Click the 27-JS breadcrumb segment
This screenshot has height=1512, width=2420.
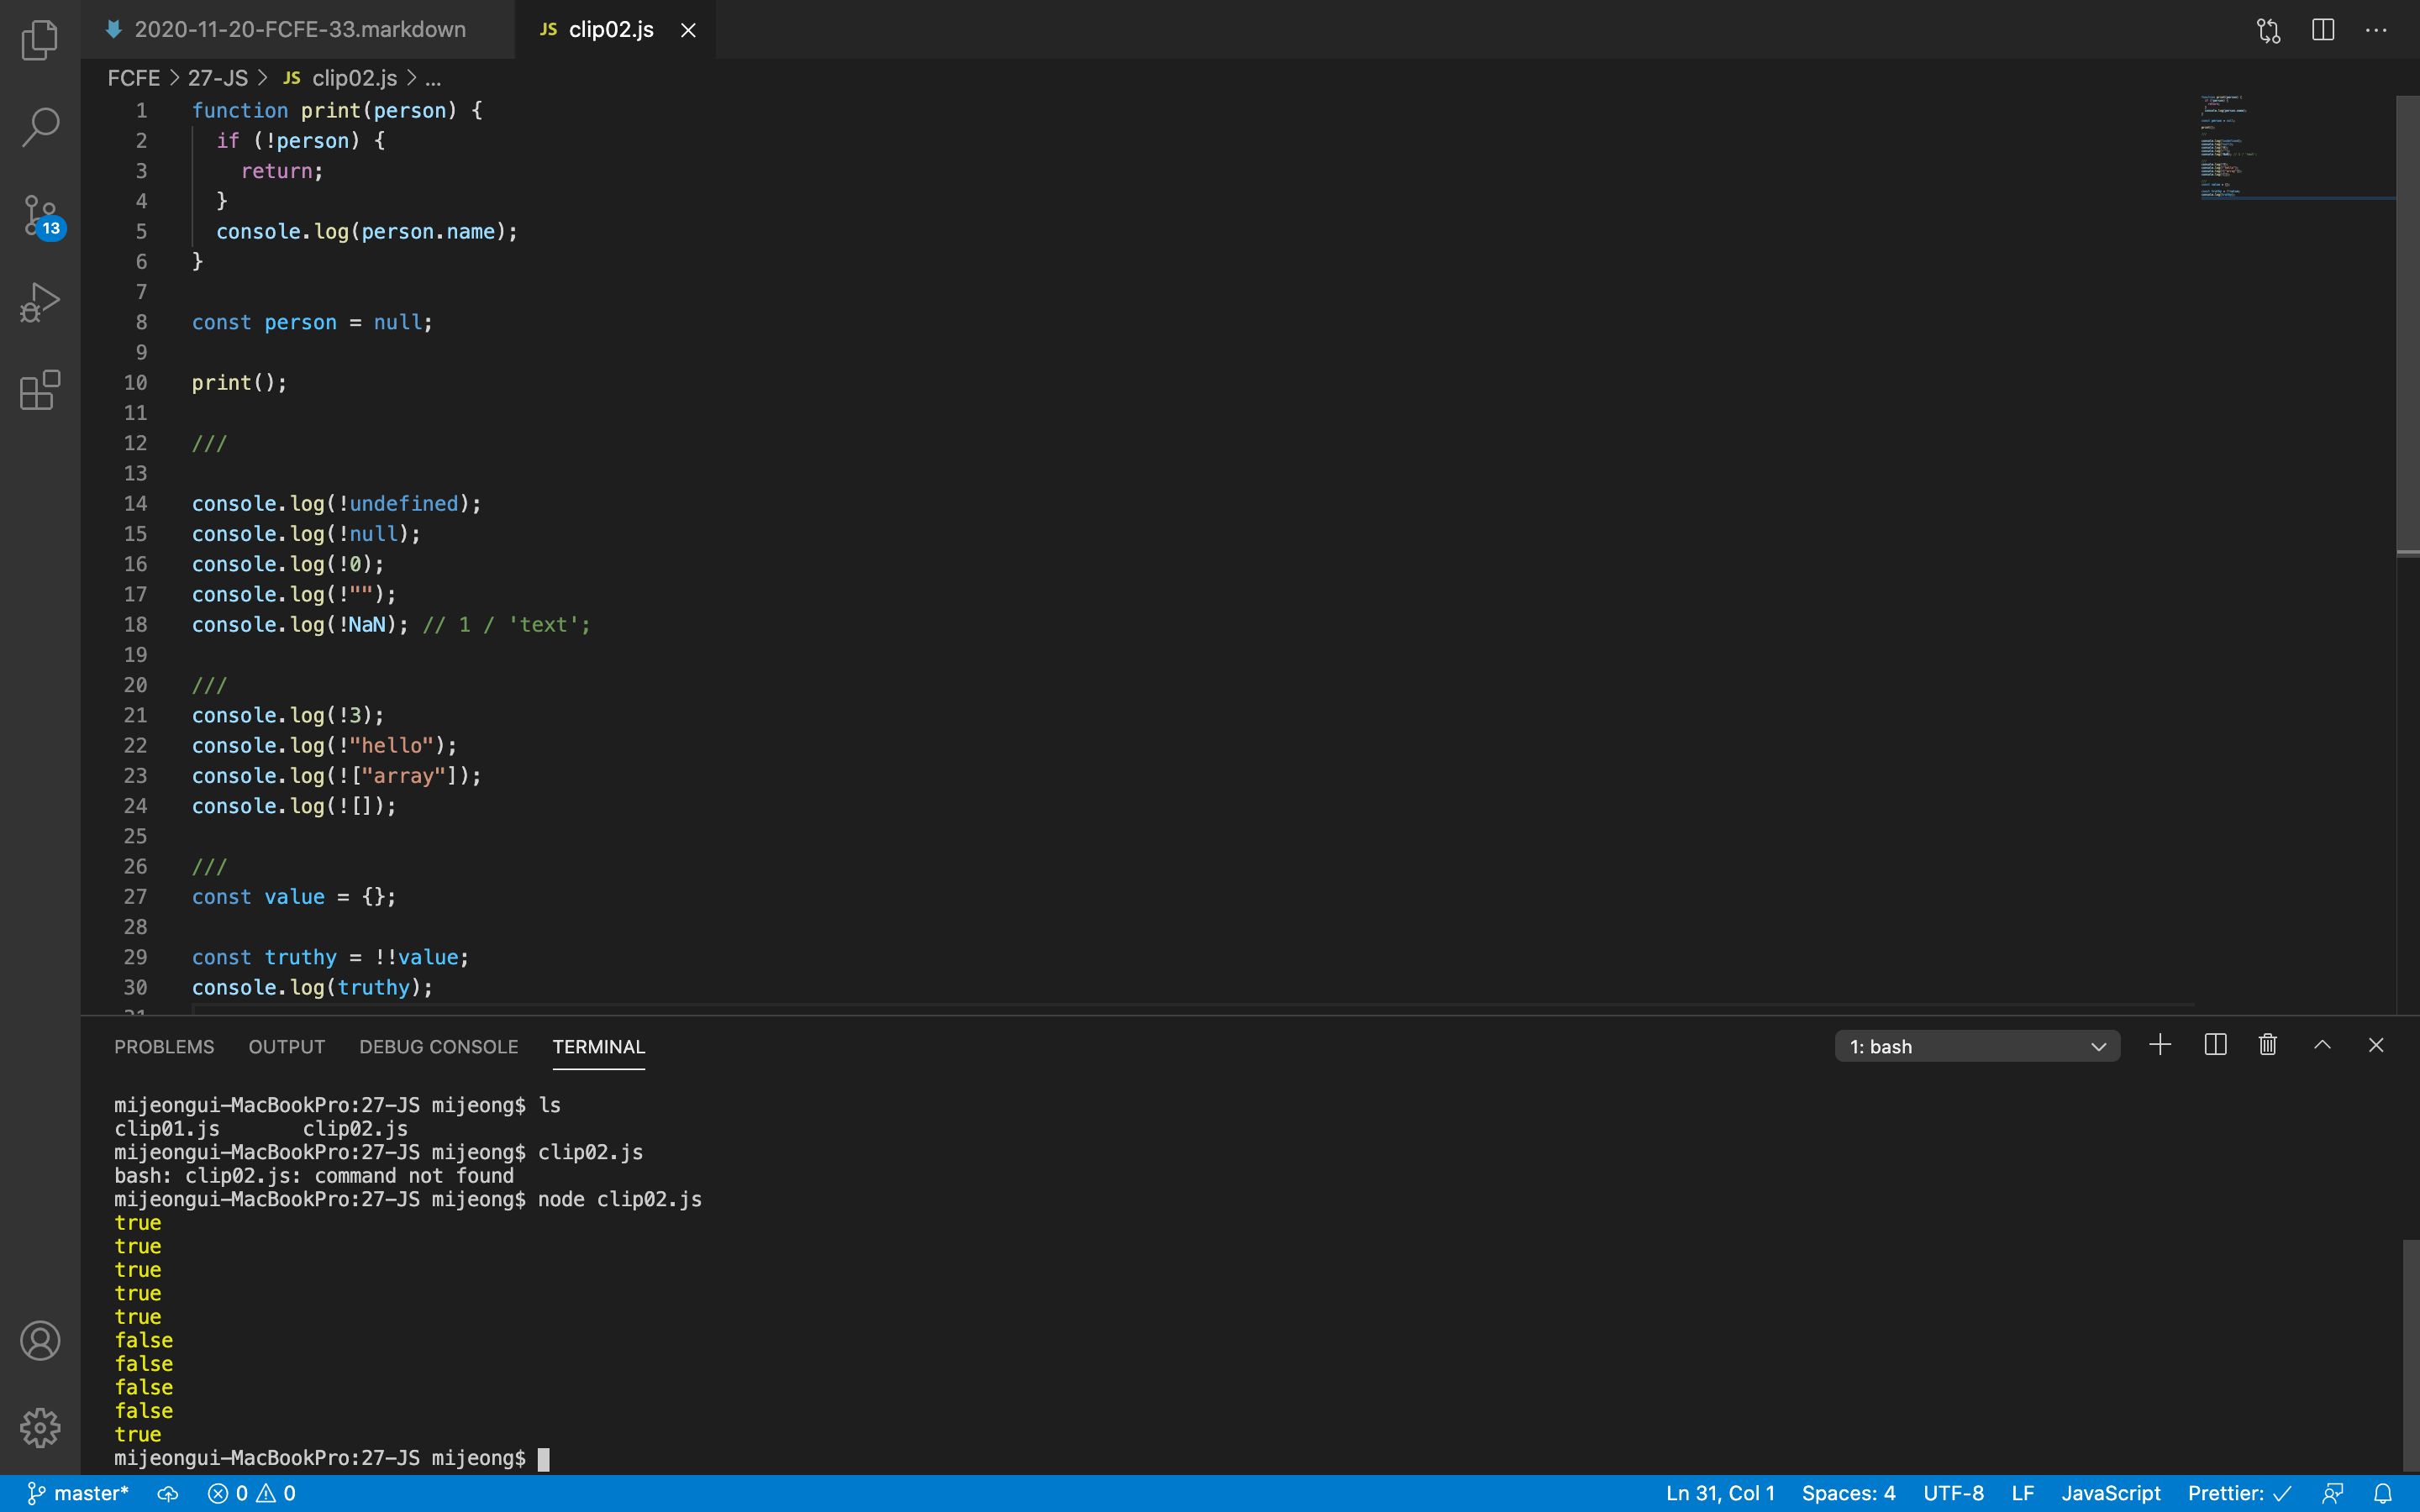218,78
